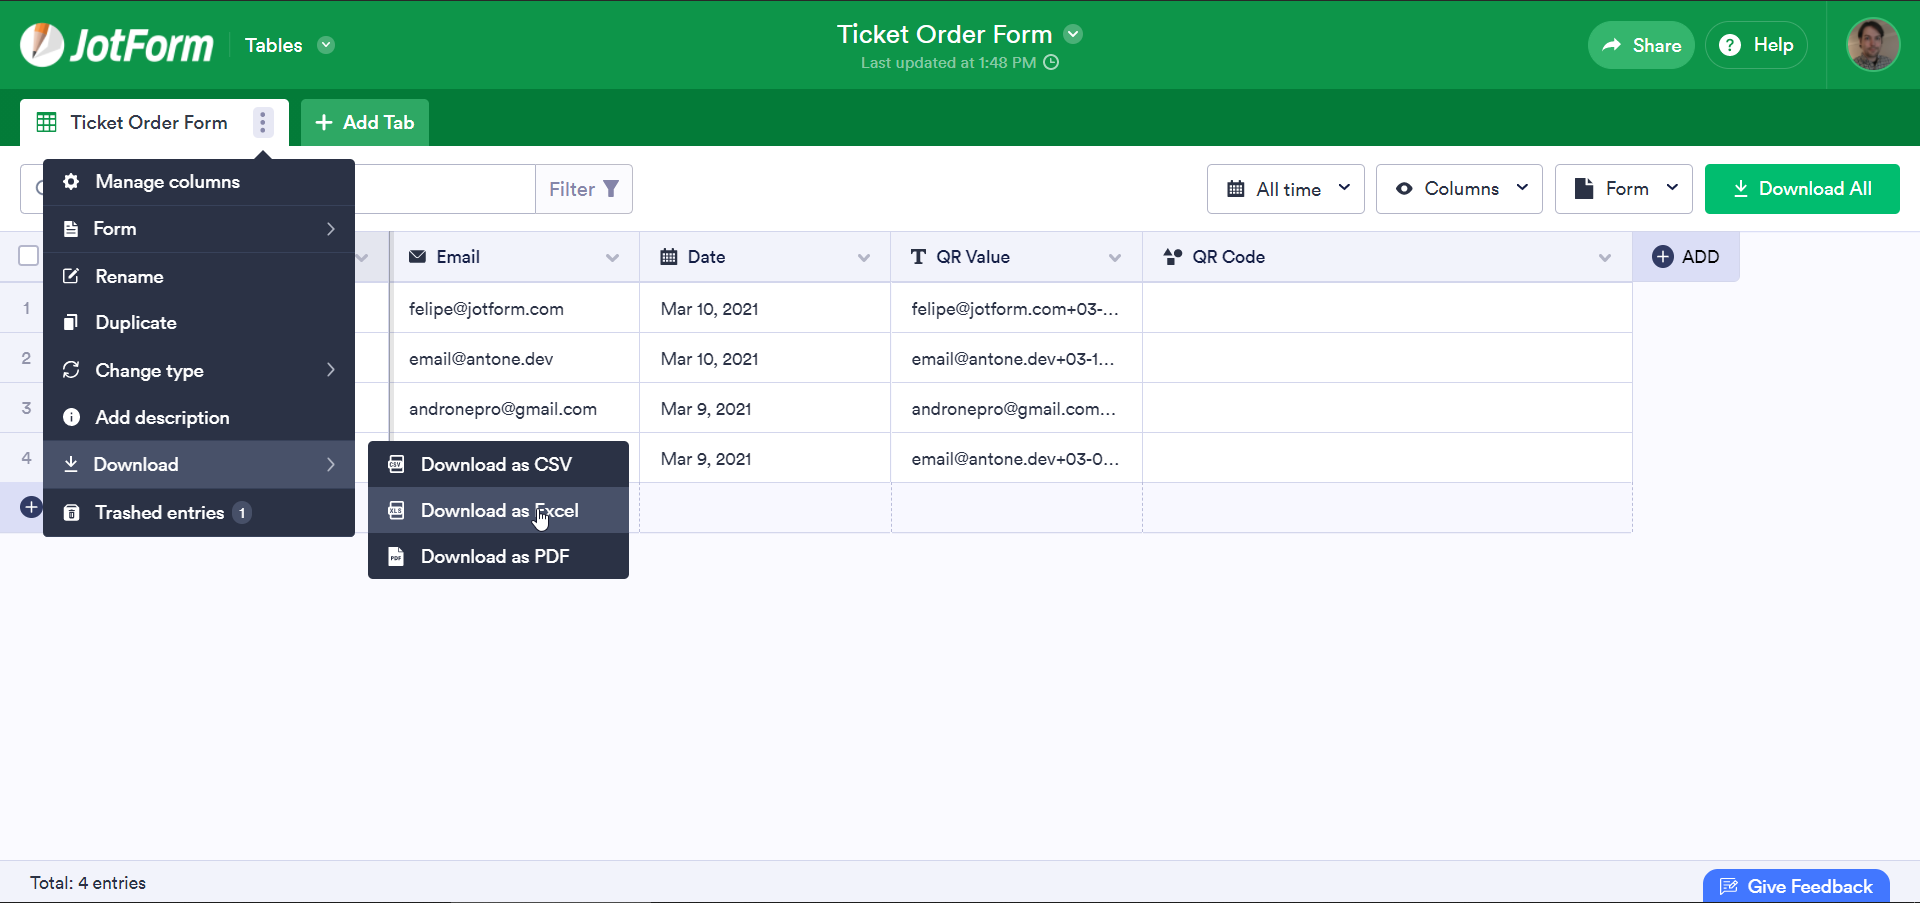Click the clock icon beside last updated
Screen dimensions: 1920x903
click(1051, 63)
